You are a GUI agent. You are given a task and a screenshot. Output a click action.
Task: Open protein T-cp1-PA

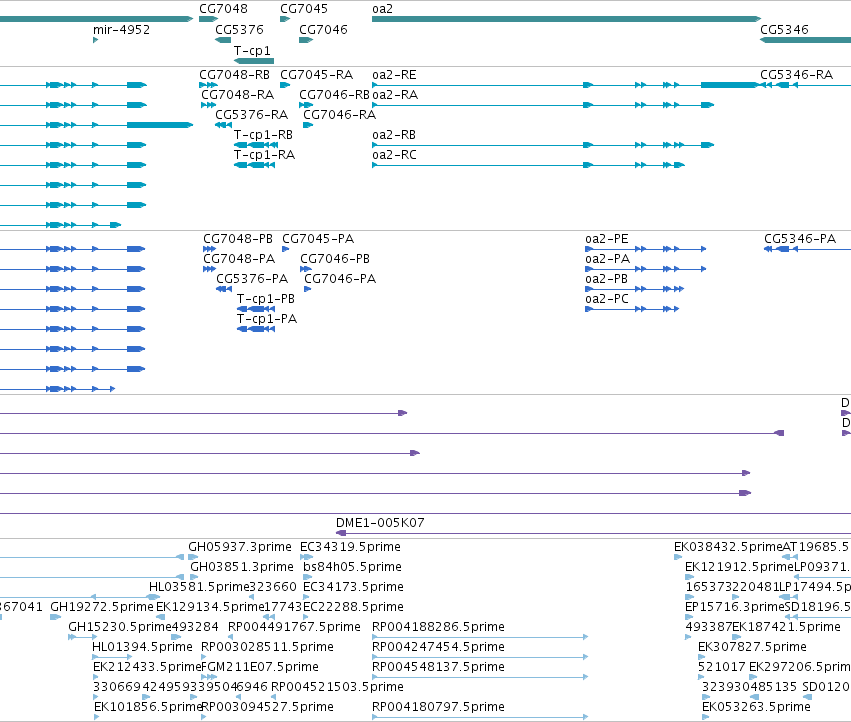[x=267, y=319]
